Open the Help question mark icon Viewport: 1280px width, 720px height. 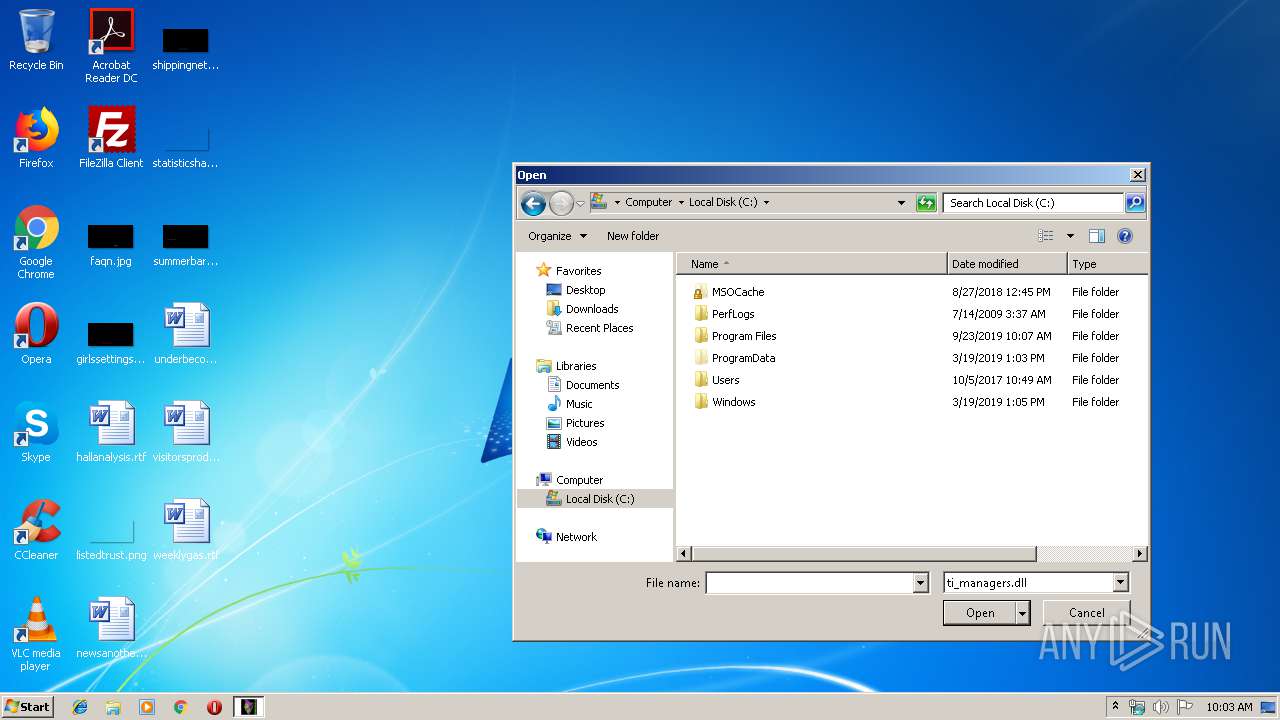[x=1125, y=236]
